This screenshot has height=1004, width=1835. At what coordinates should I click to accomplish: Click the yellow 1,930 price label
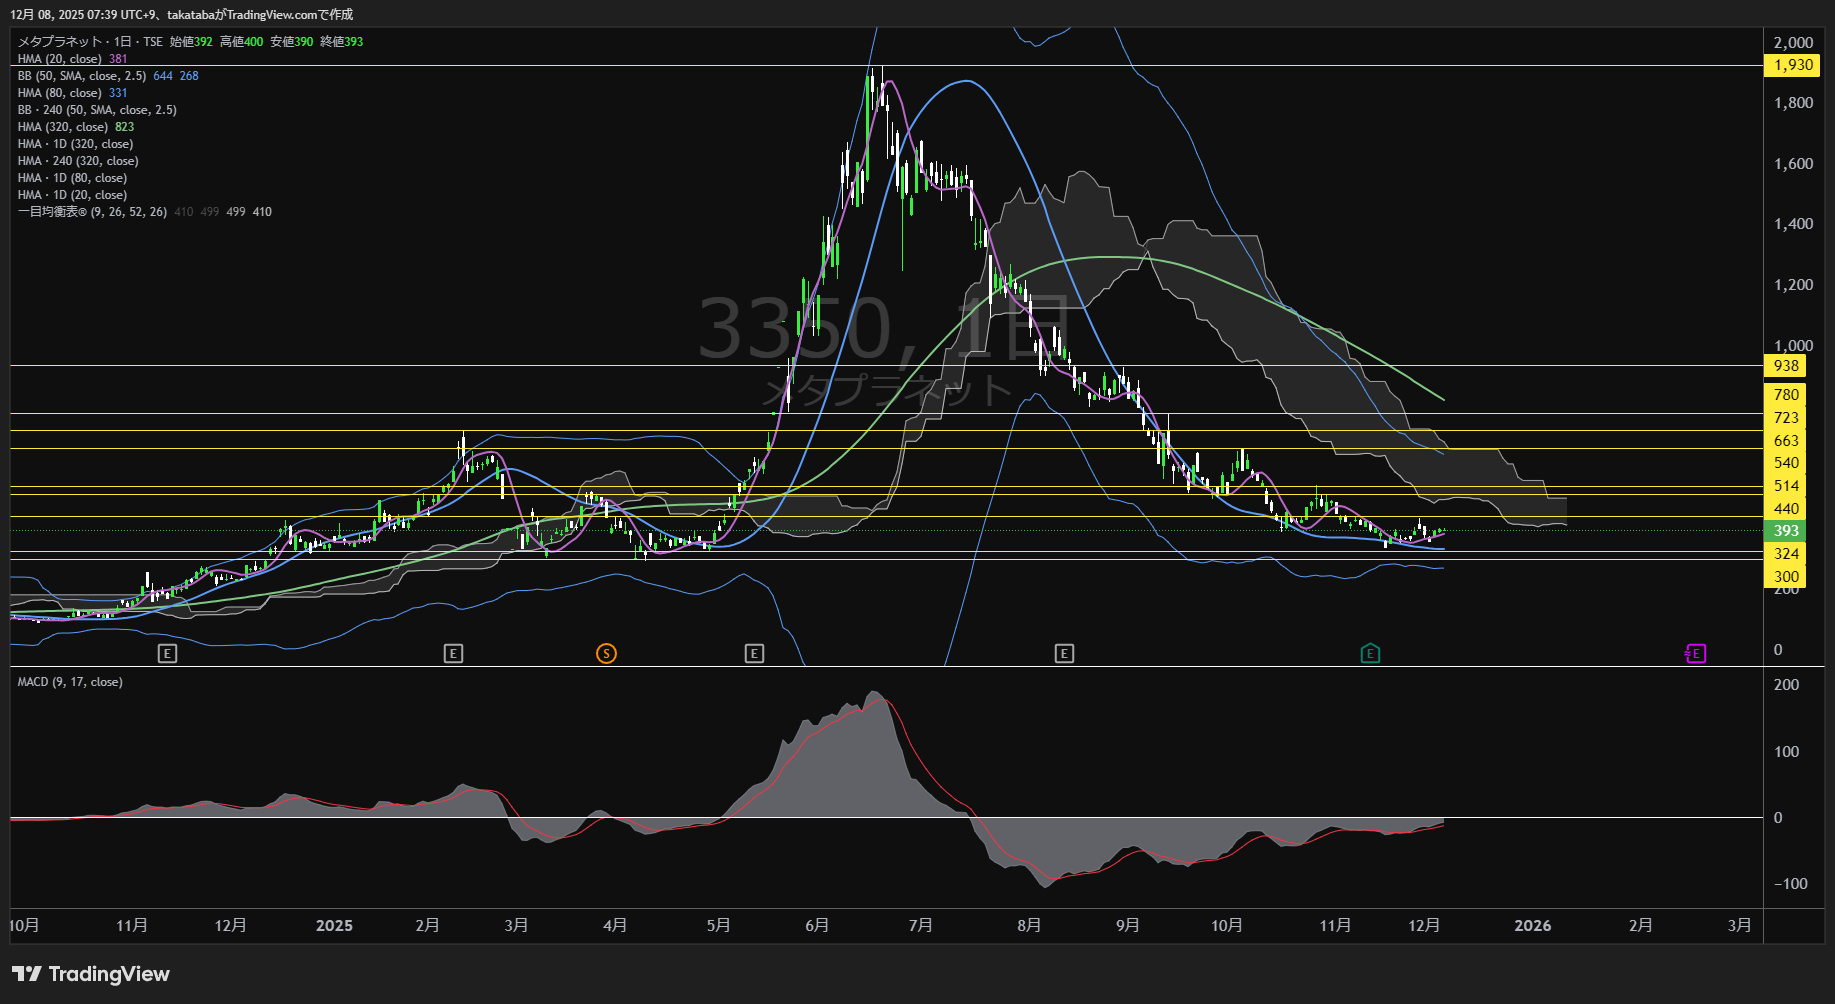click(x=1793, y=65)
